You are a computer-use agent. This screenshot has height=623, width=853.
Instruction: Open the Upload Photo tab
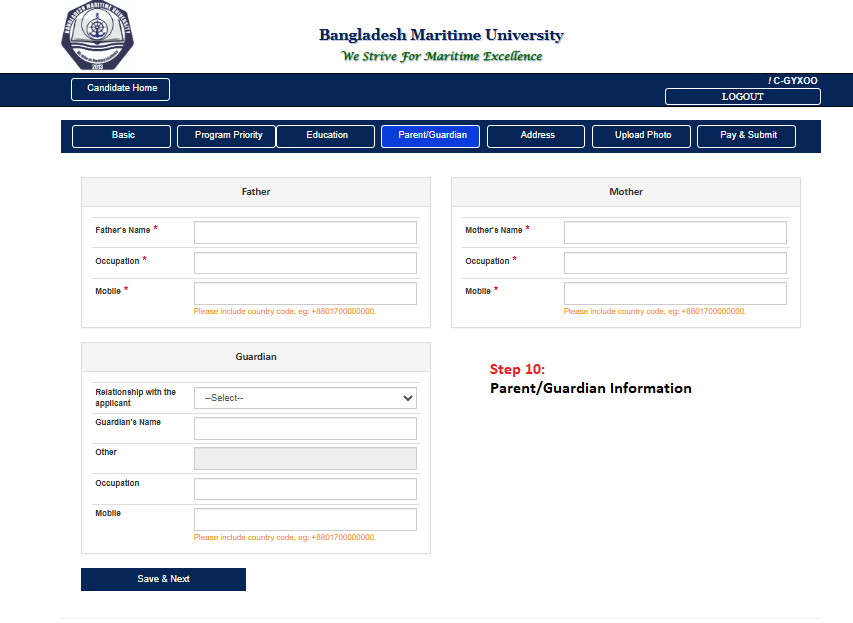[x=642, y=136]
